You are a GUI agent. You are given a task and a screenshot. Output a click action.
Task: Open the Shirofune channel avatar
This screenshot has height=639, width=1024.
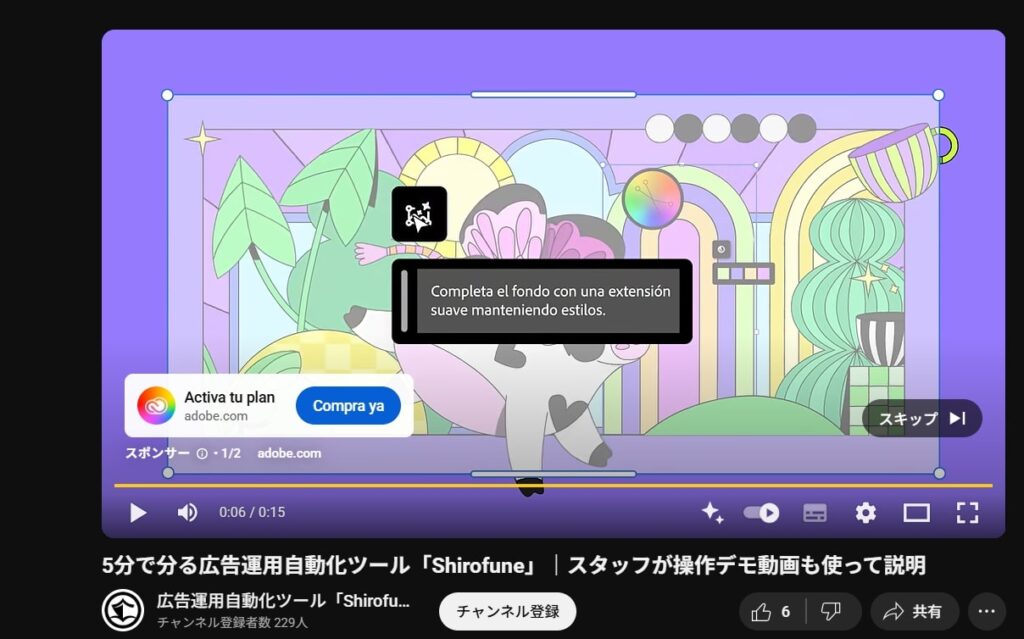click(x=124, y=611)
